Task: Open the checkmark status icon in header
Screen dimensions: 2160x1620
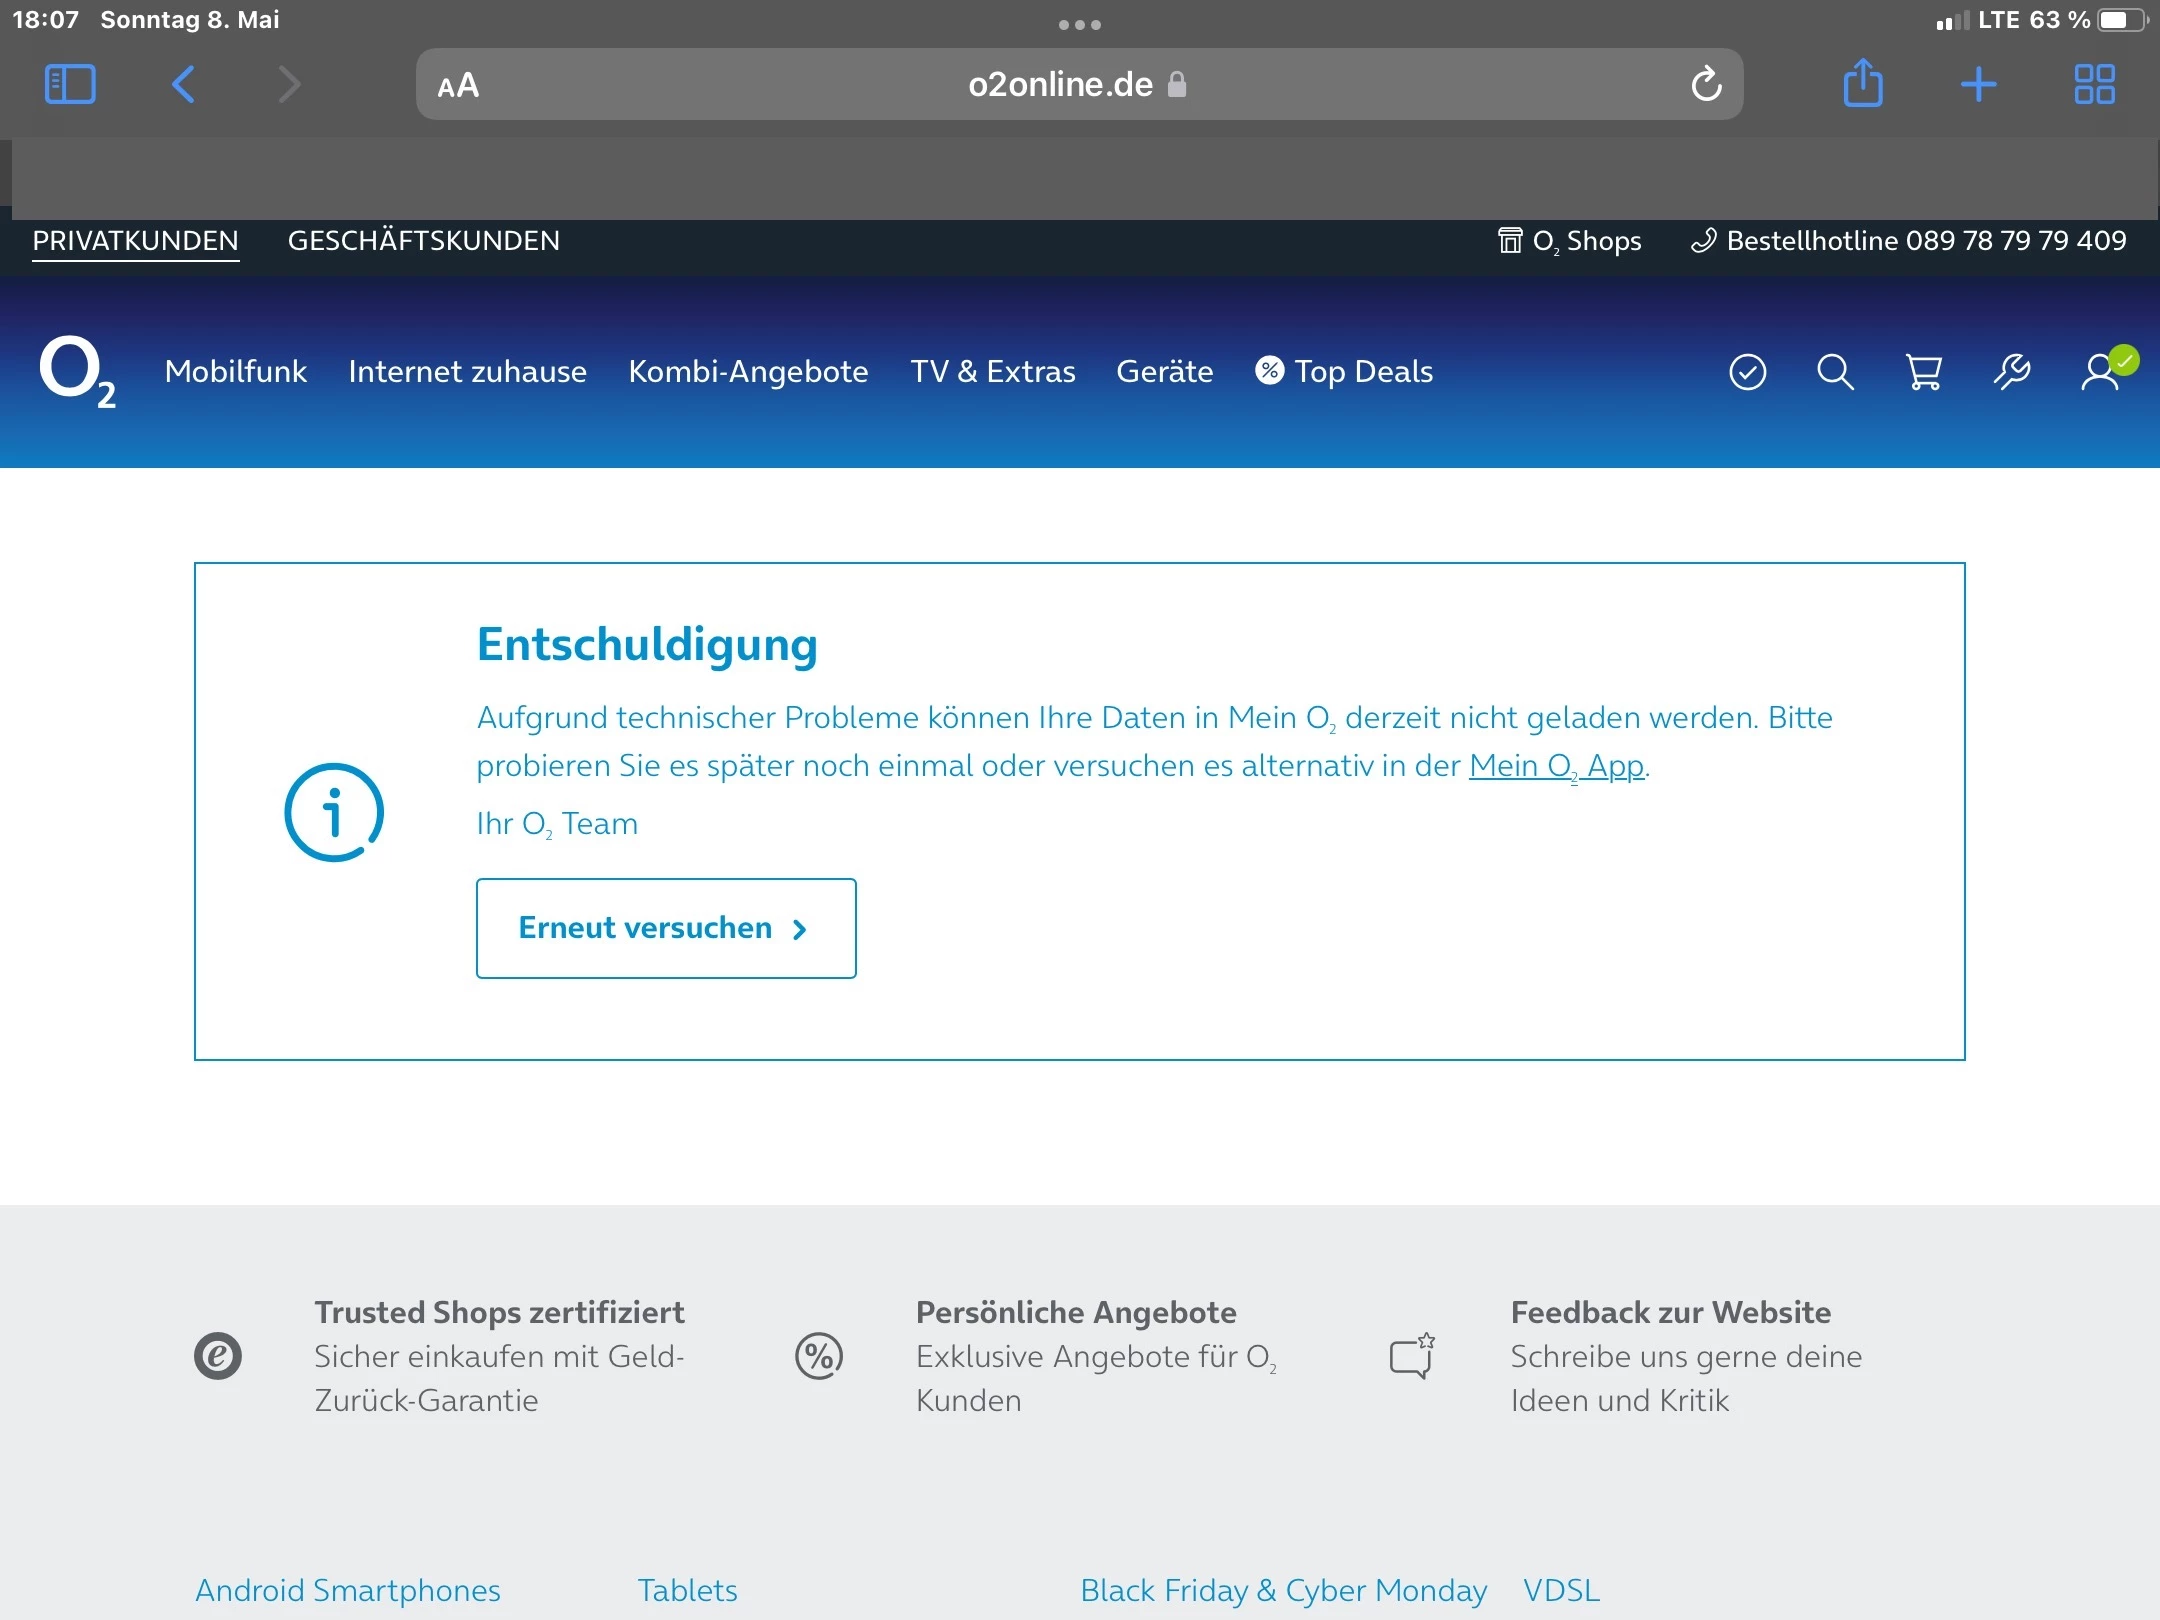Action: (x=1747, y=372)
